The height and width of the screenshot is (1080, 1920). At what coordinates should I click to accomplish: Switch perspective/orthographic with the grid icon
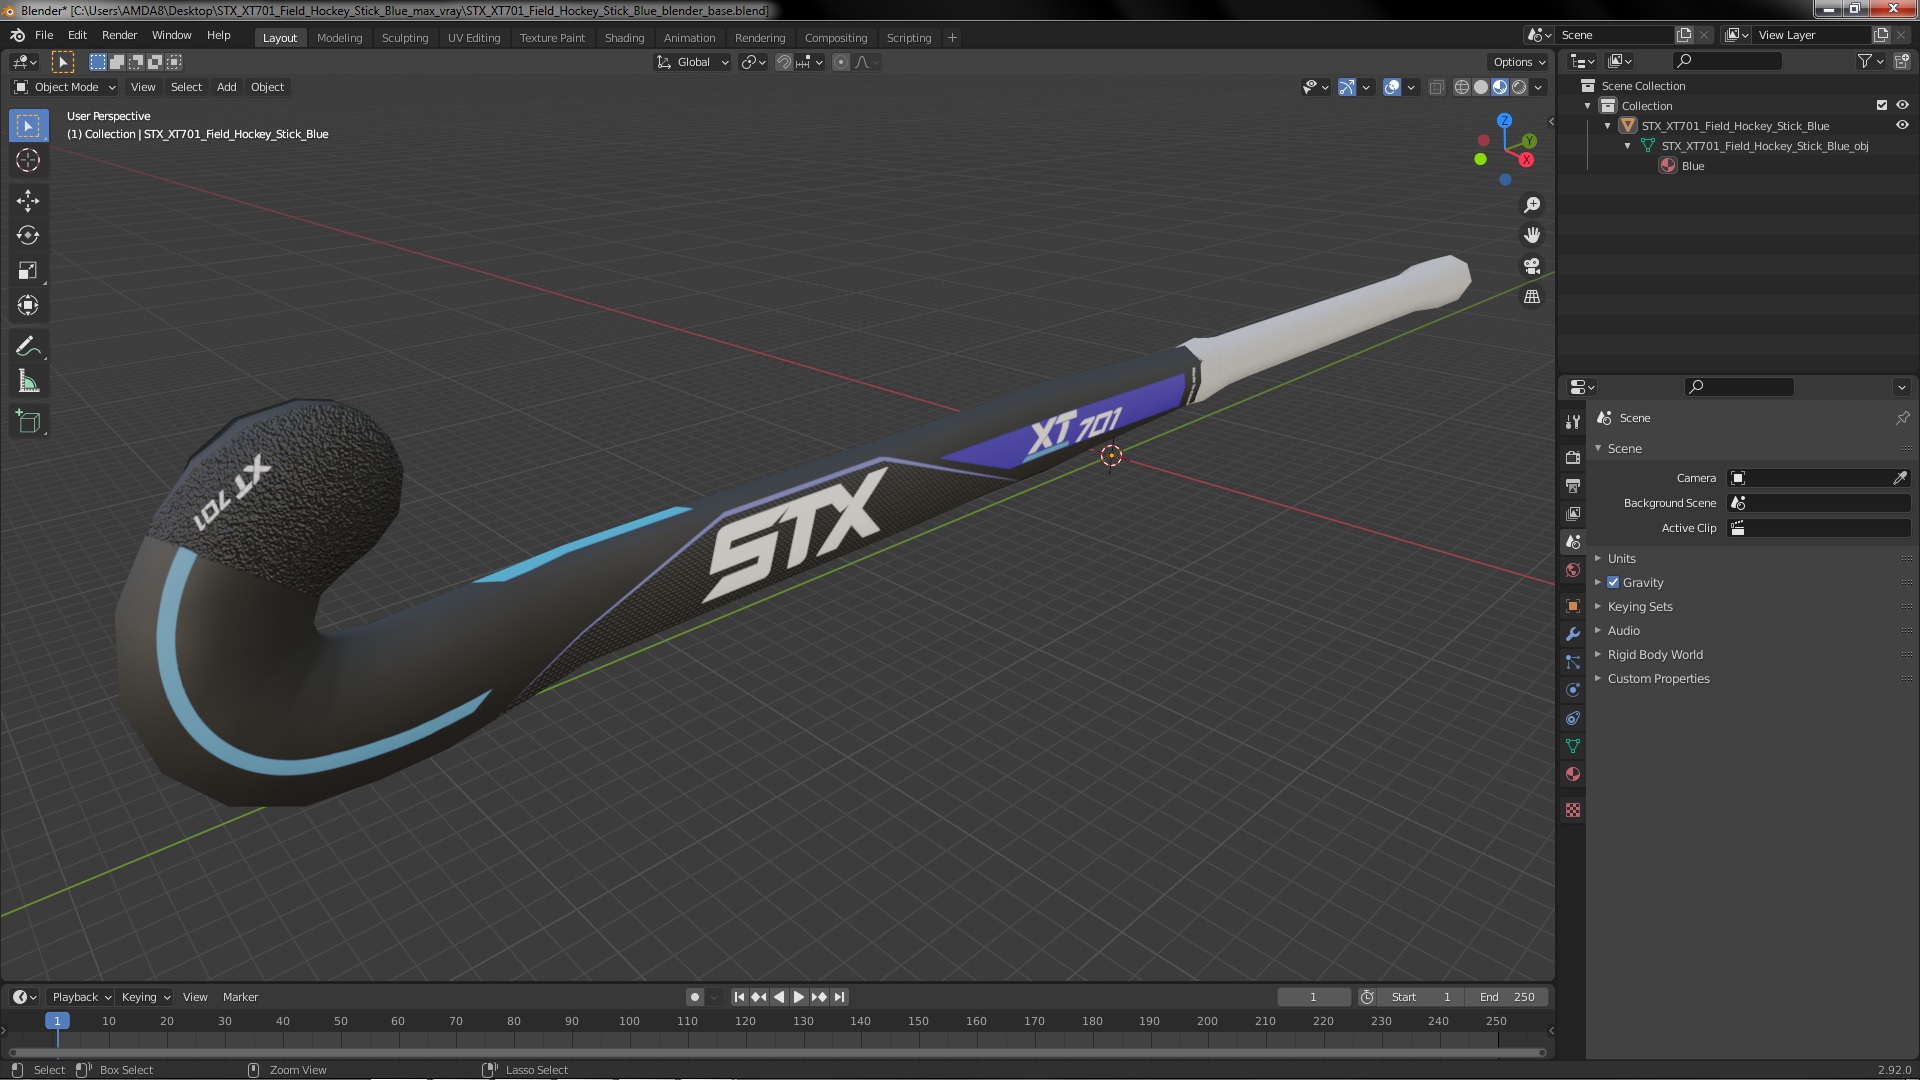1532,297
